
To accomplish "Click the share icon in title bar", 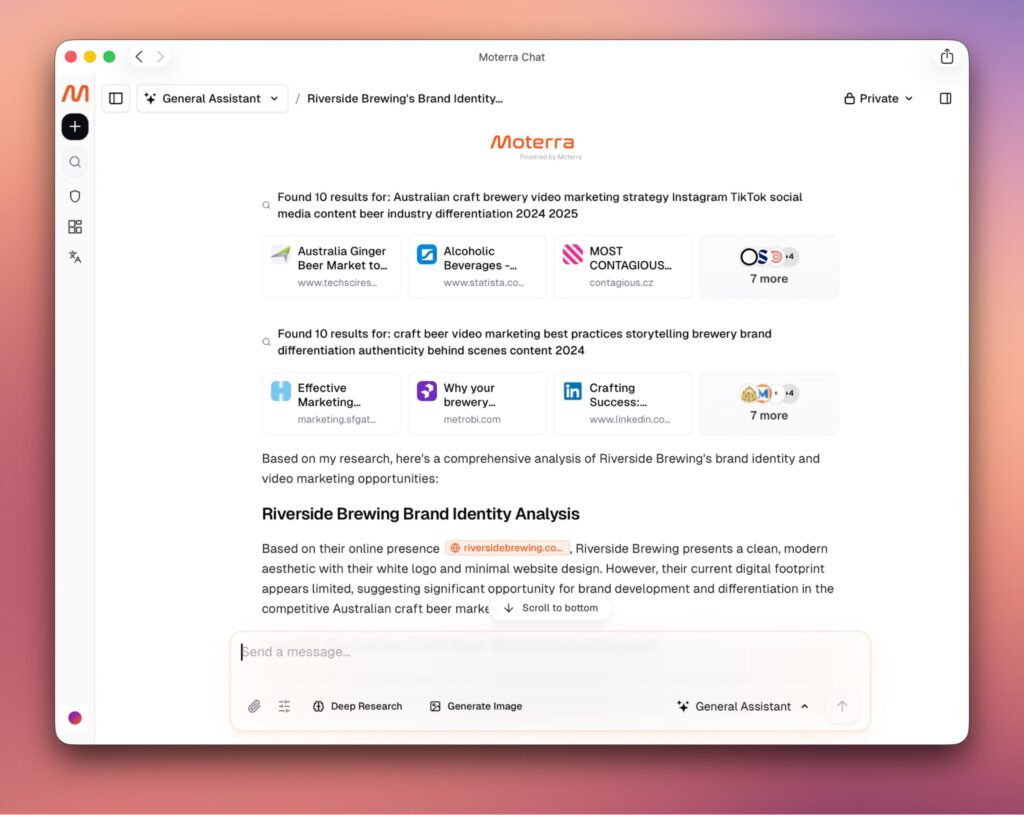I will click(x=946, y=57).
